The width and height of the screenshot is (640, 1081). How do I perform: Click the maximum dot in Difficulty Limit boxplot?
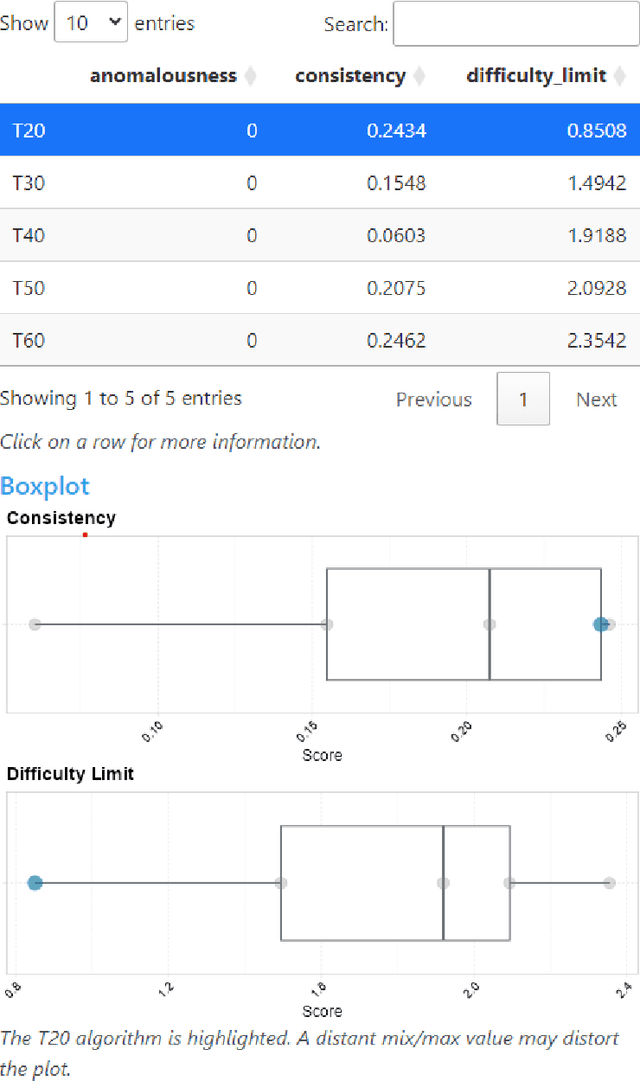[609, 883]
